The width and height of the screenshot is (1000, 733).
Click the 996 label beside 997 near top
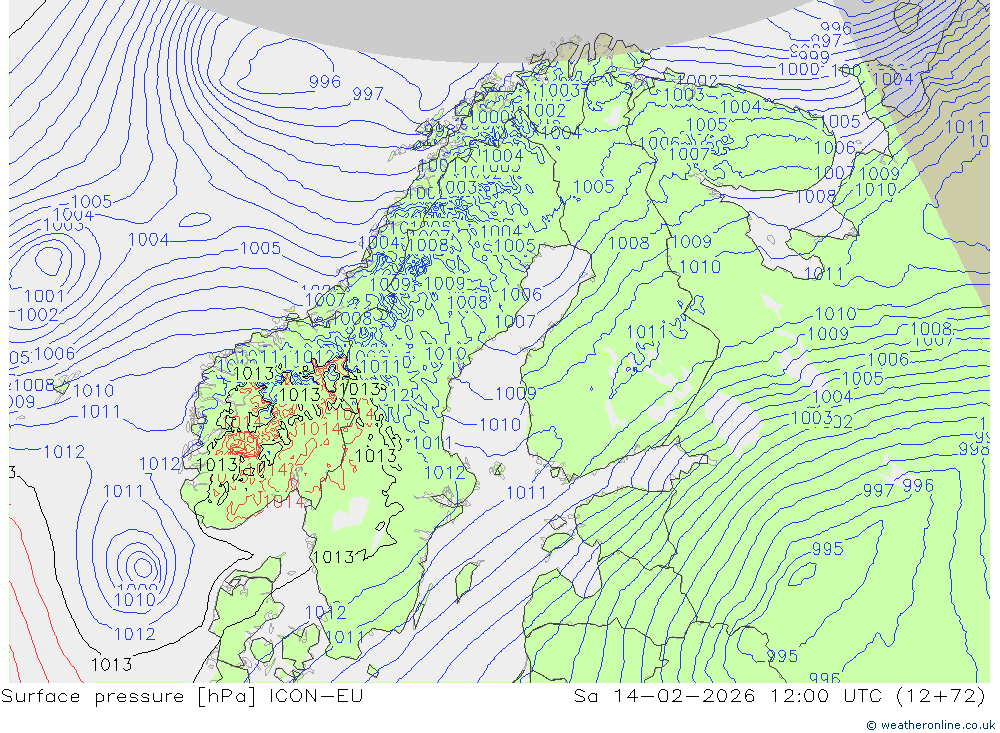325,82
